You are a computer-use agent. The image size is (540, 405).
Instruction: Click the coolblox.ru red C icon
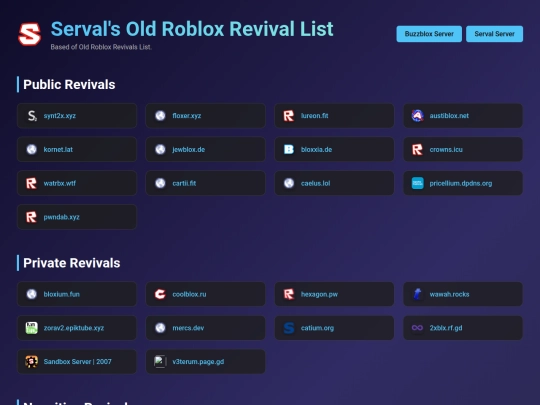click(x=160, y=294)
